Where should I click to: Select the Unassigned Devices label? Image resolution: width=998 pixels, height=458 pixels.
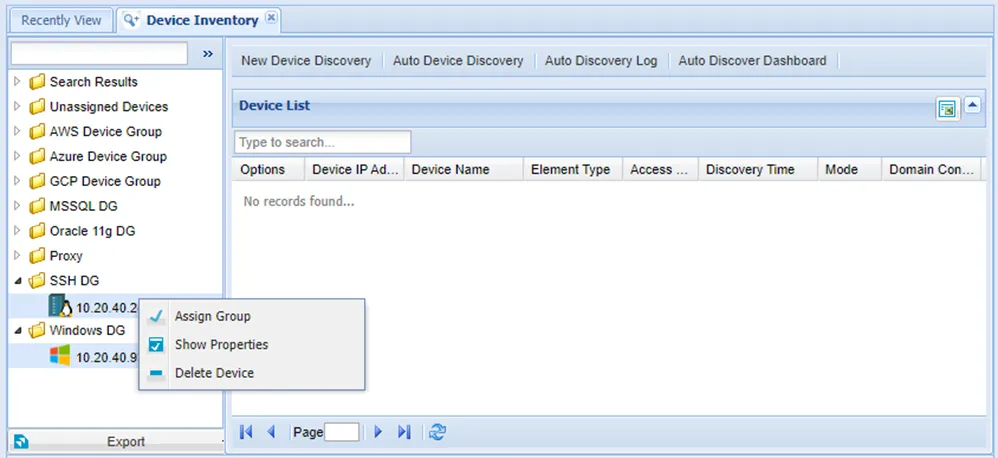coord(109,107)
